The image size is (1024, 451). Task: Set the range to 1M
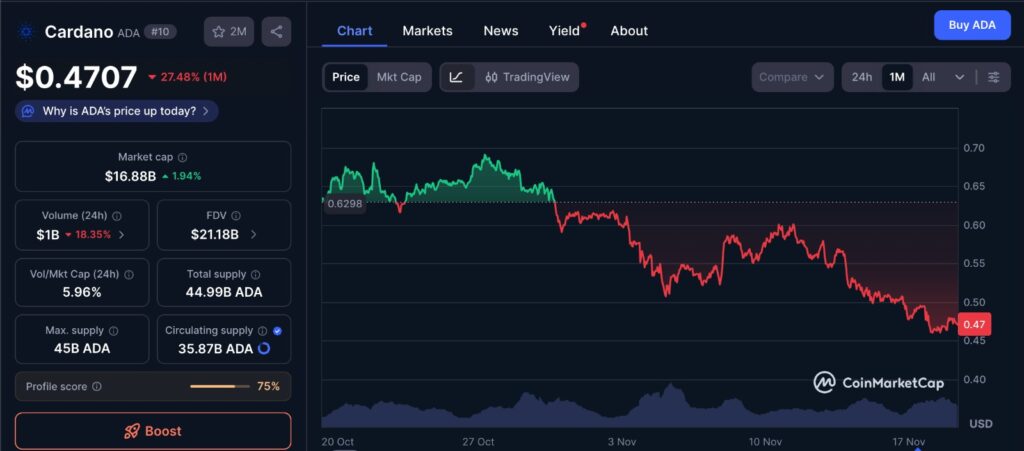[x=897, y=77]
